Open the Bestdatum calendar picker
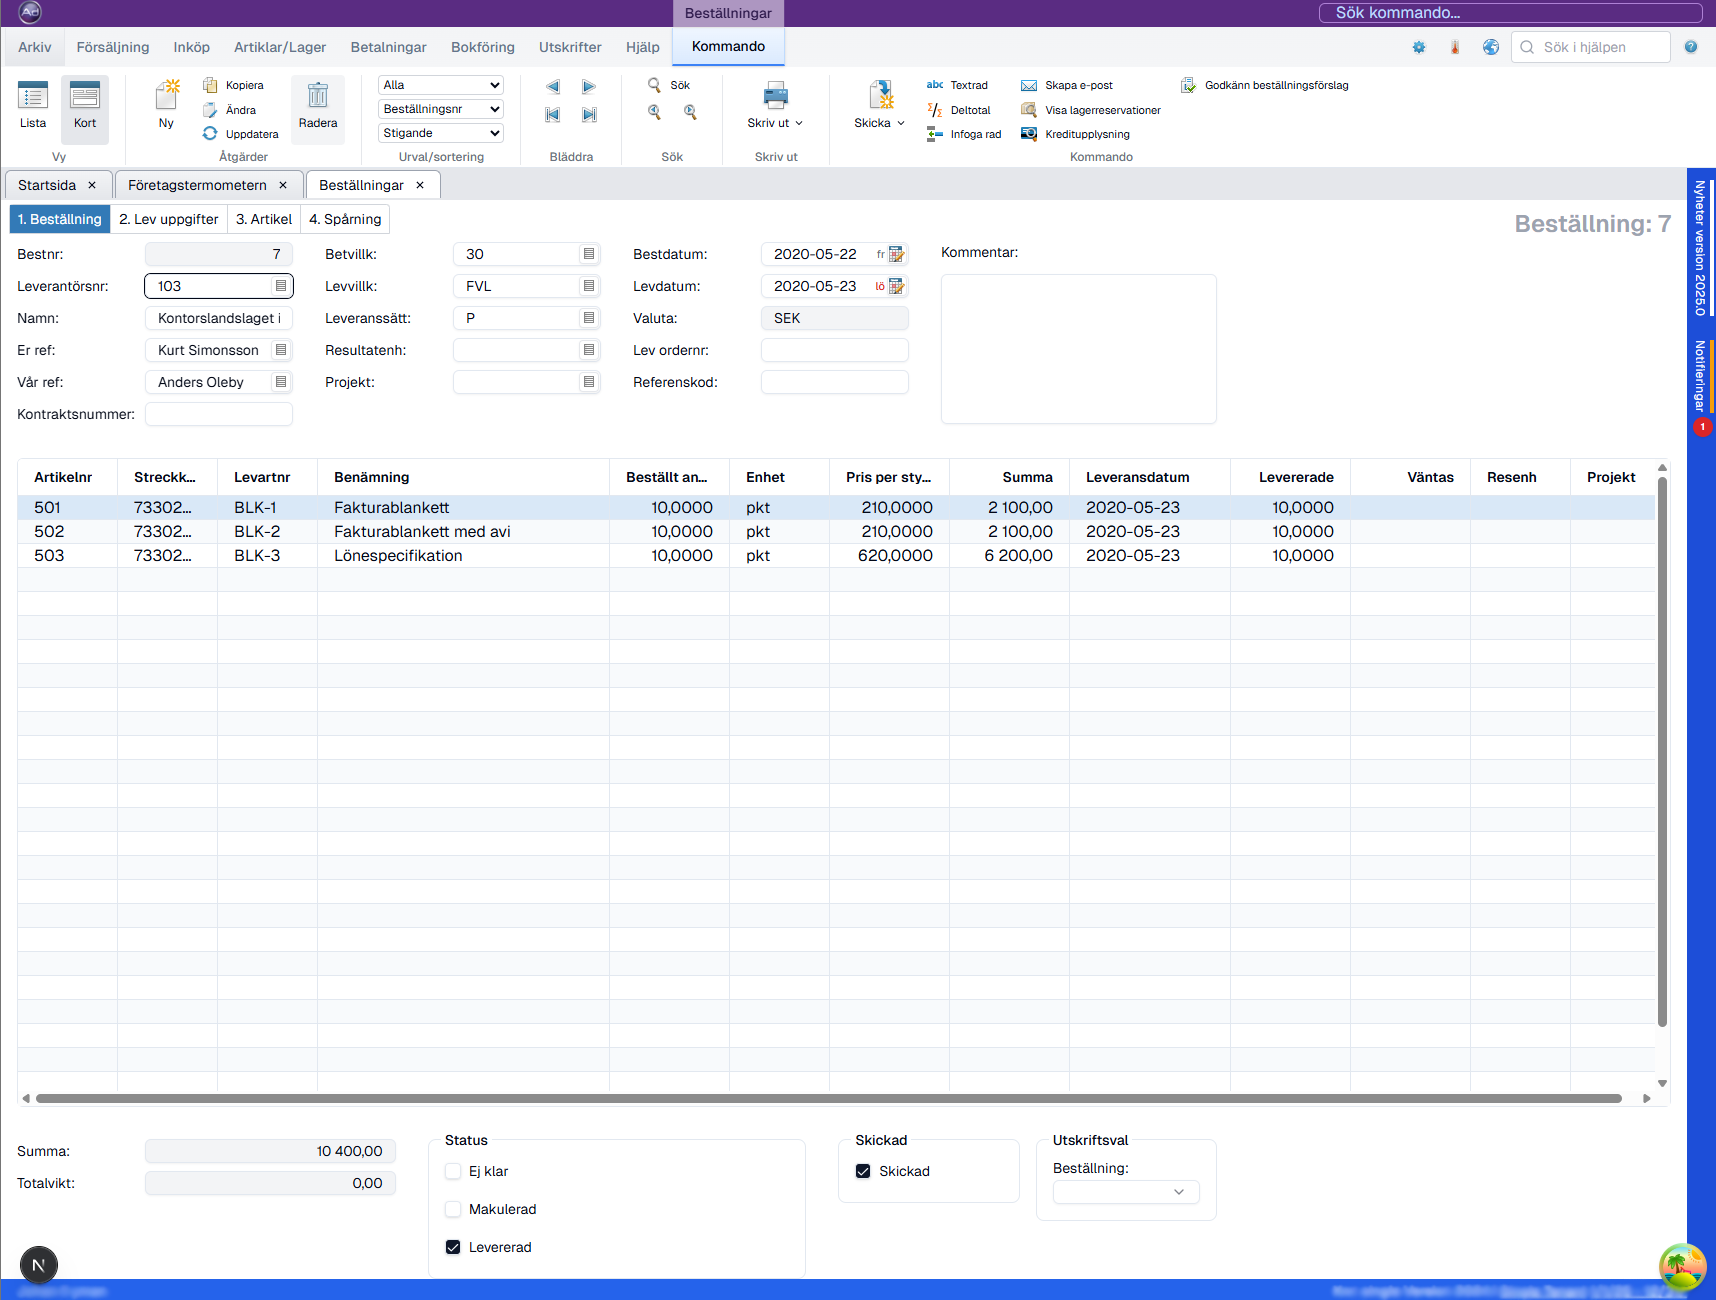Screen dimensions: 1716x1300 point(897,255)
